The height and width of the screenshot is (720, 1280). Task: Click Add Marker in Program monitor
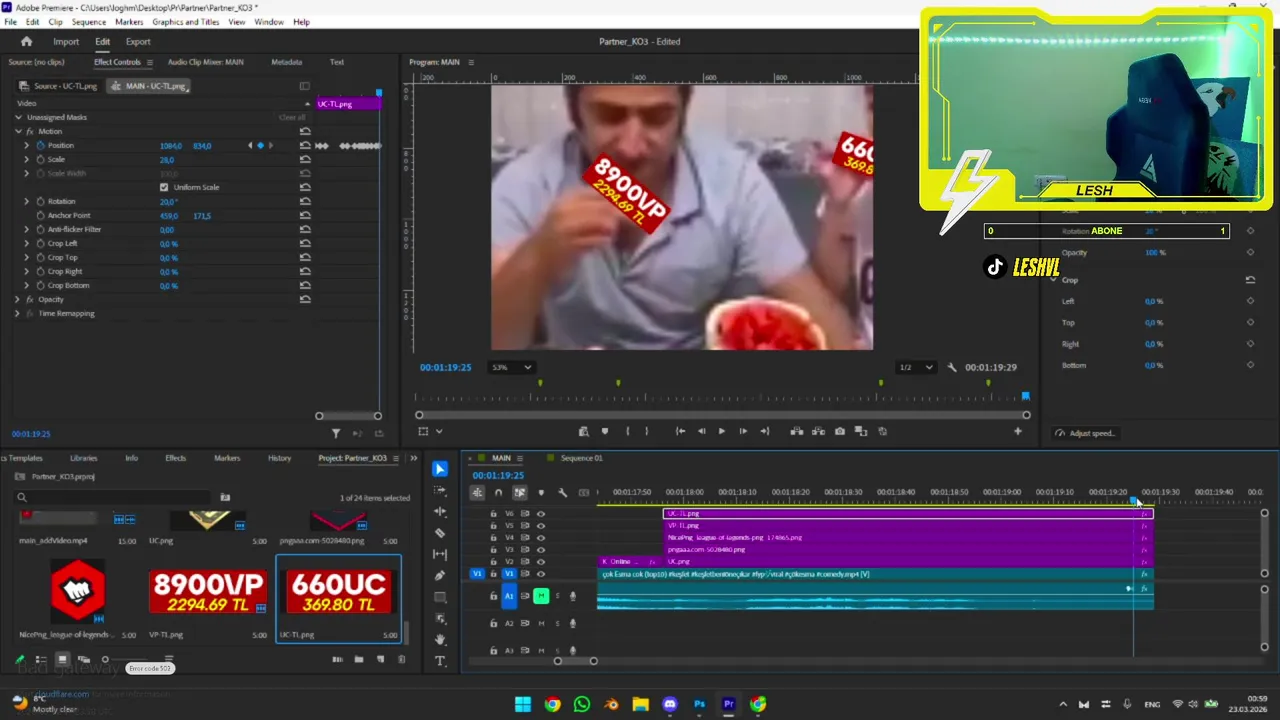click(605, 431)
